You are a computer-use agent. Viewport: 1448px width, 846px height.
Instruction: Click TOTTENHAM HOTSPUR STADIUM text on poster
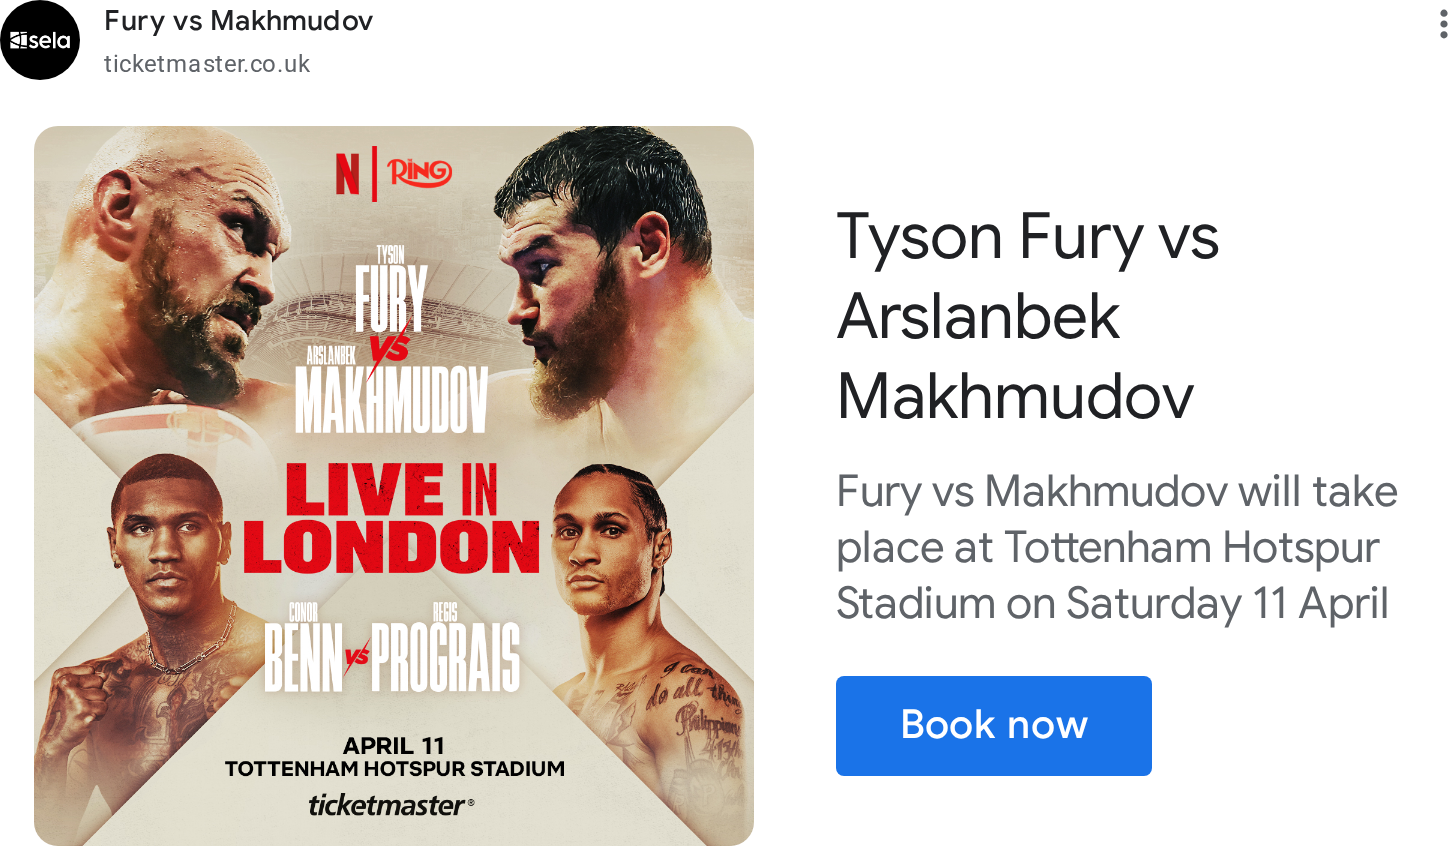click(x=395, y=769)
